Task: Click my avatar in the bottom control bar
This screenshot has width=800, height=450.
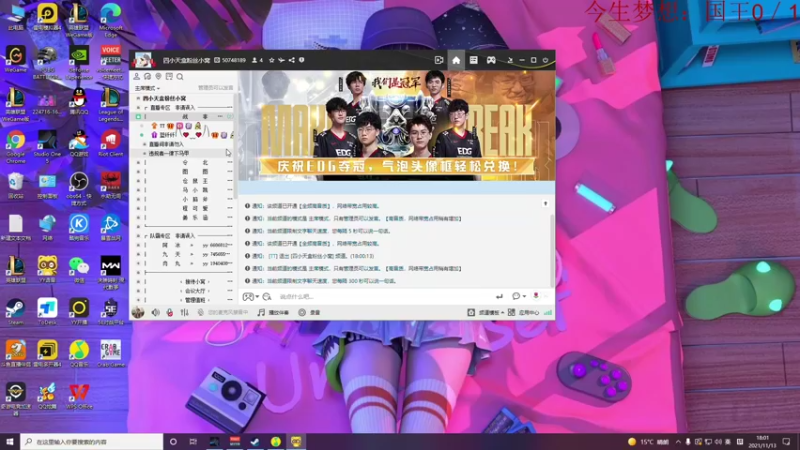Action: pos(138,312)
